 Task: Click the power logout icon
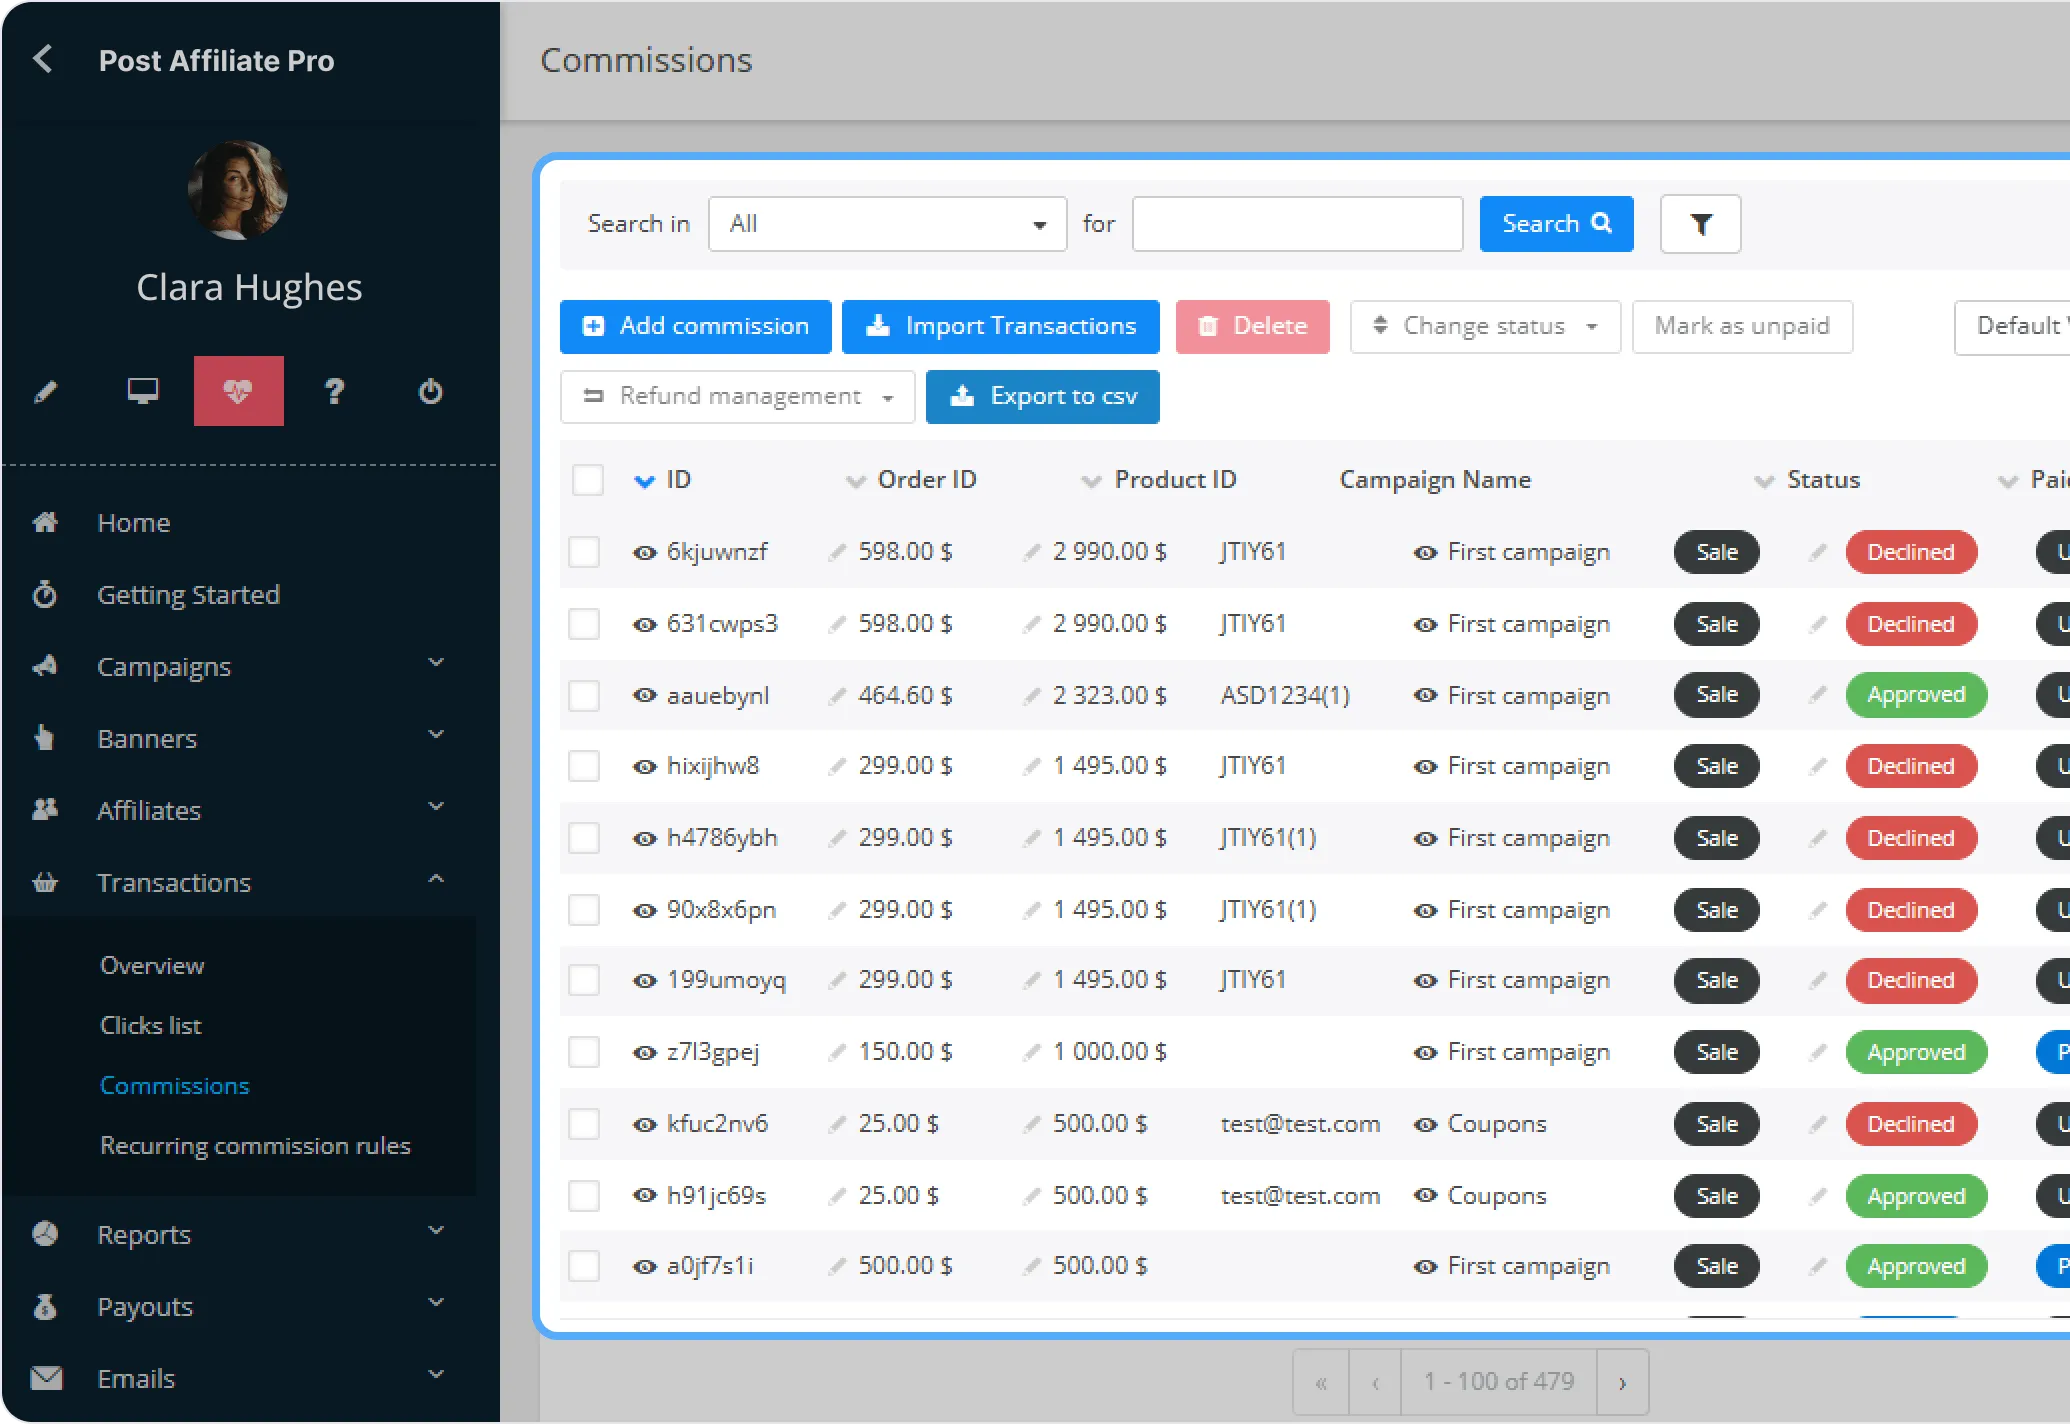(x=430, y=391)
